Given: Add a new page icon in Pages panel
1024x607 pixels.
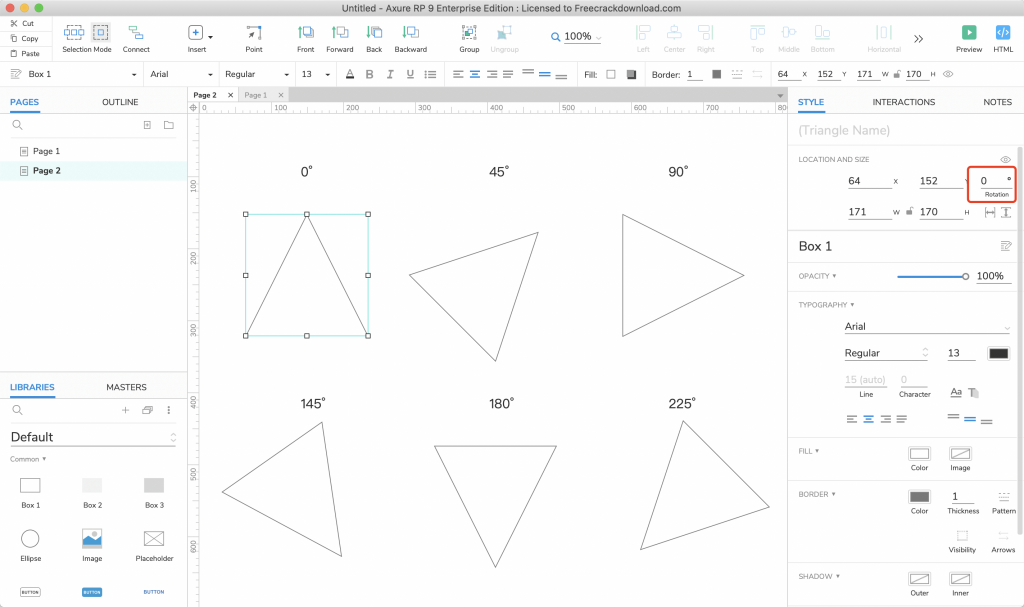Looking at the screenshot, I should pyautogui.click(x=147, y=125).
